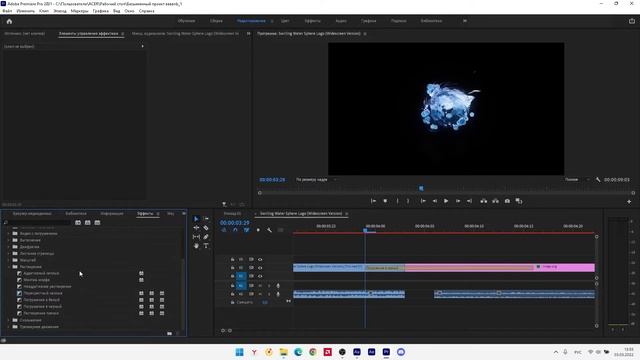Hide video track V3 with eye icon
The height and width of the screenshot is (360, 640).
click(260, 259)
